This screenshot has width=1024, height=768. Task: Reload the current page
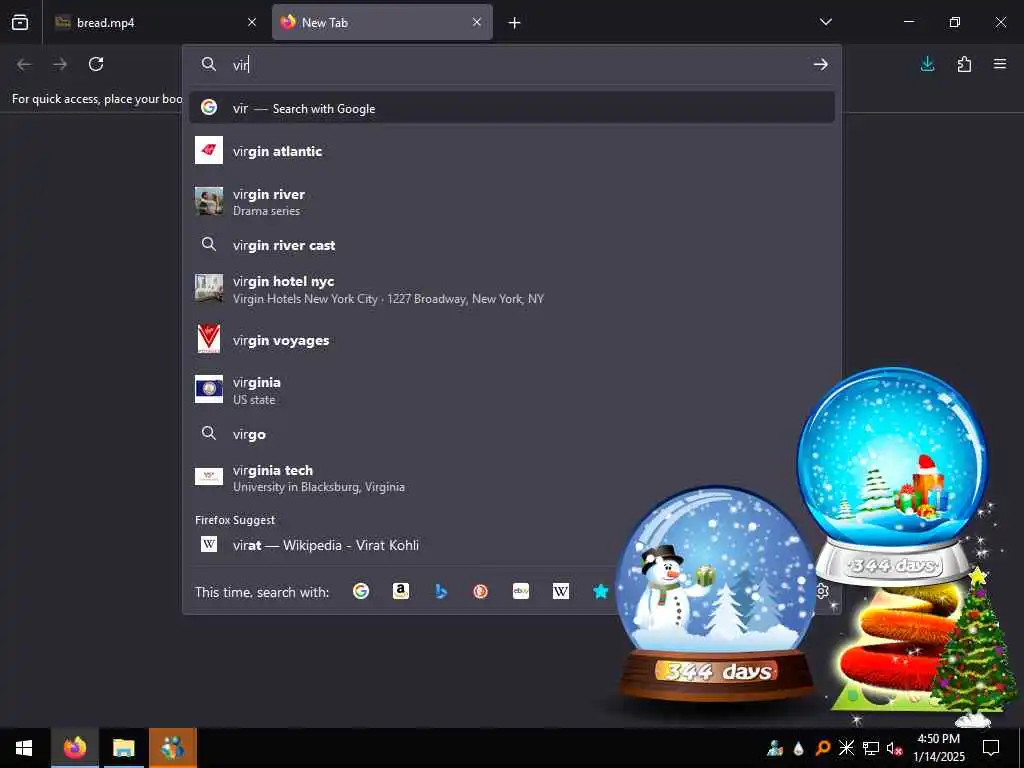(x=96, y=64)
